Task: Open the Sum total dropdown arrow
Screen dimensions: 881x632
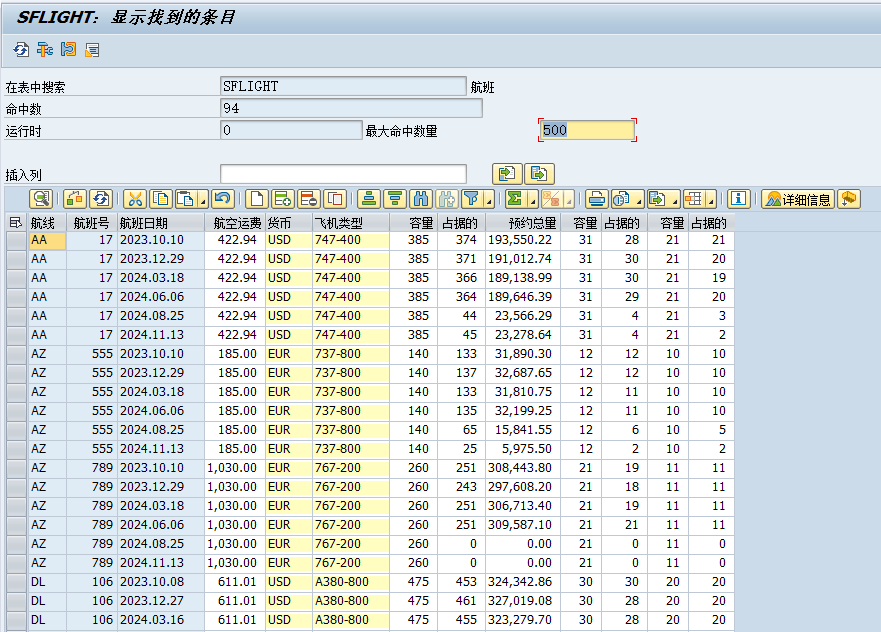Action: [x=532, y=201]
